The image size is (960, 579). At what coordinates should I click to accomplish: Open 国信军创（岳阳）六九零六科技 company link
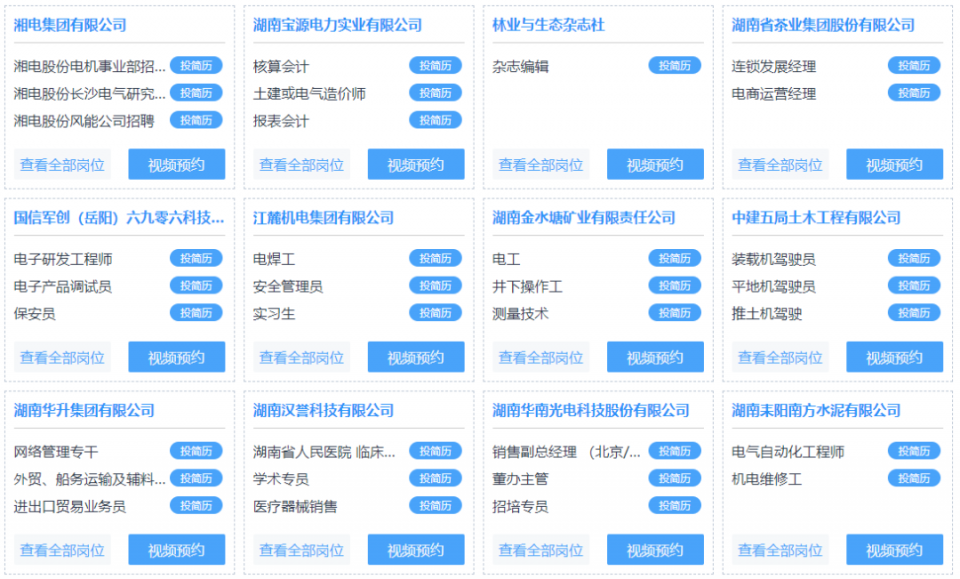point(119,218)
